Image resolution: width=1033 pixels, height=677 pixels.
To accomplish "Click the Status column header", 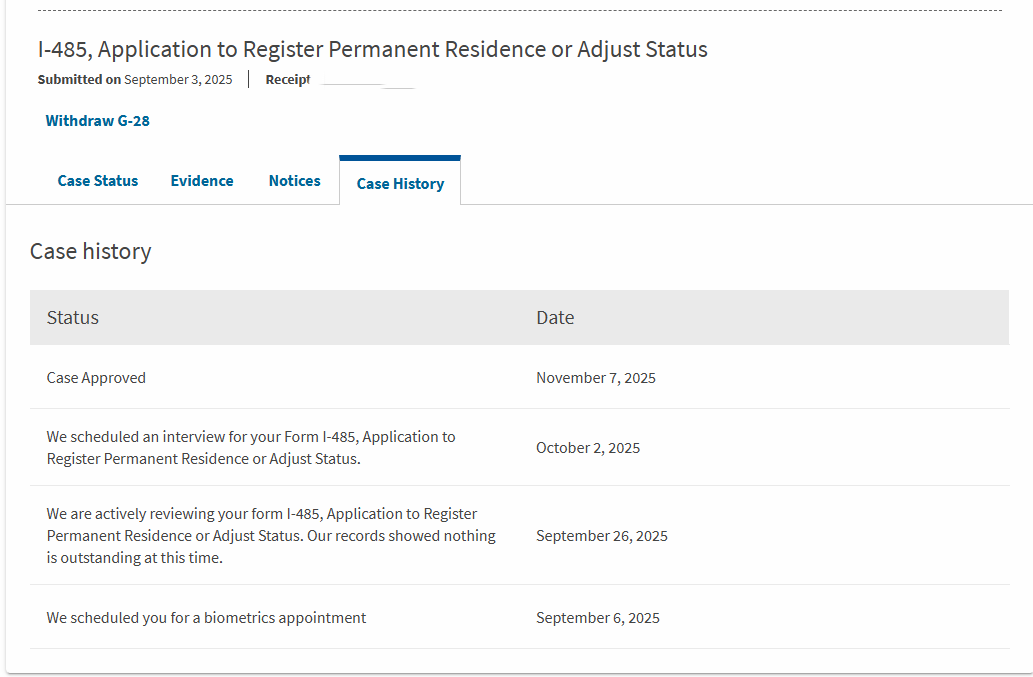I will [73, 318].
